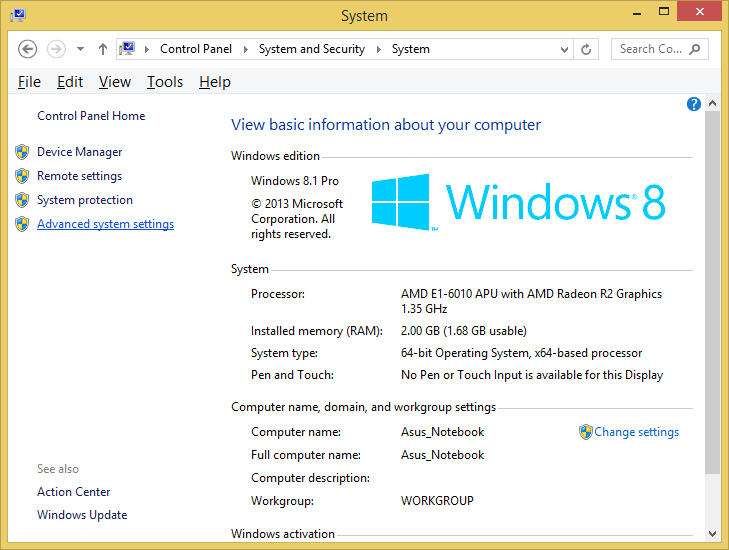Viewport: 729px width, 550px height.
Task: Click the magnifier search icon
Action: click(695, 49)
